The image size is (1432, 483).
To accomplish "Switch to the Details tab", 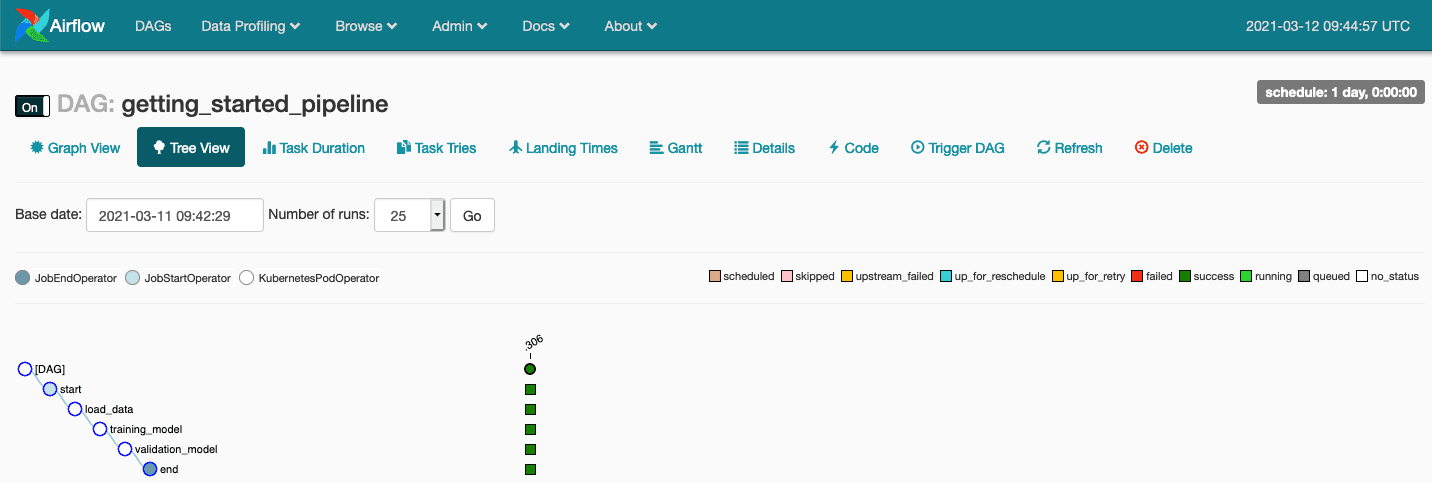I will [764, 148].
